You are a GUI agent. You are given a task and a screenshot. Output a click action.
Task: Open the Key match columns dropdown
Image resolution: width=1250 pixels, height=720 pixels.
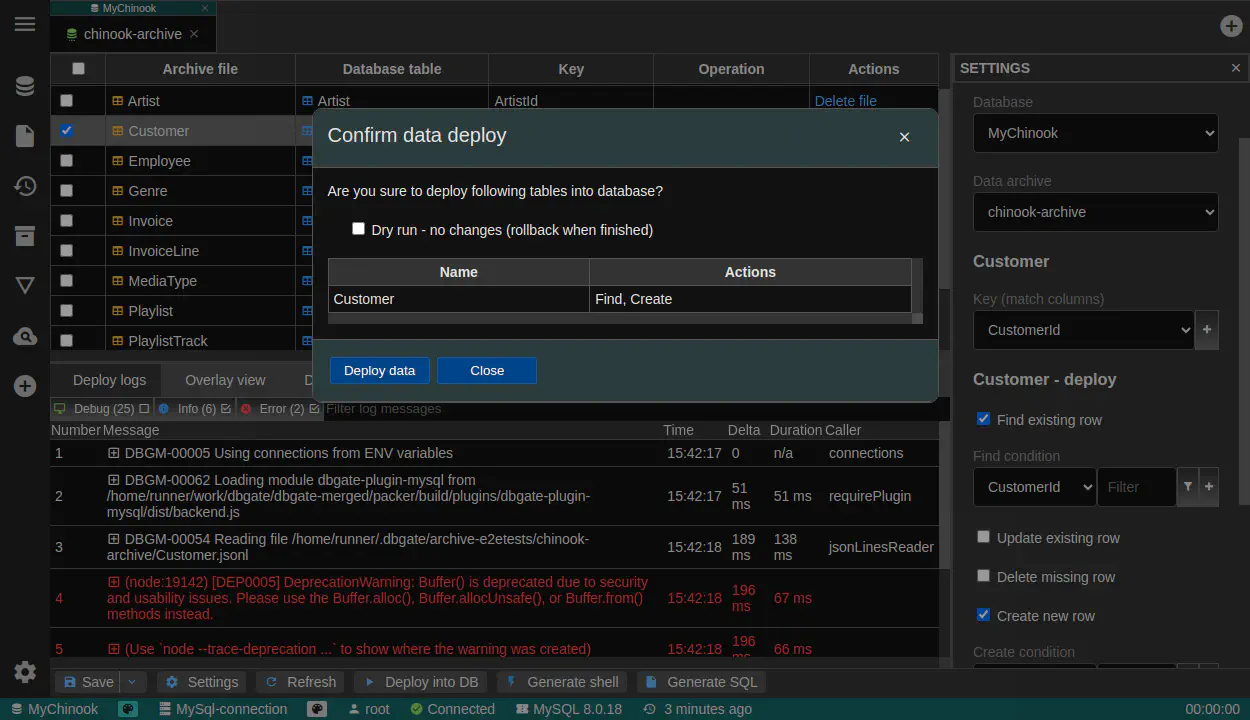point(1084,330)
